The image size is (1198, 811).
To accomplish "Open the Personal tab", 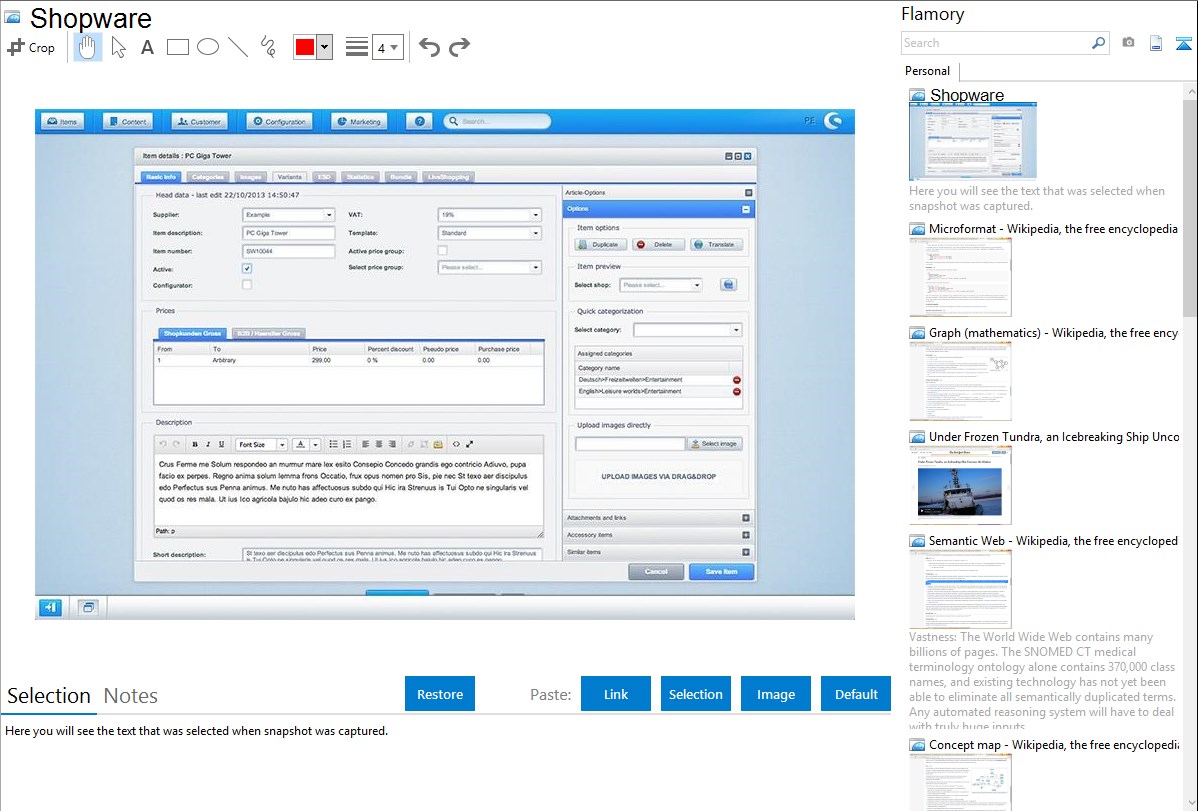I will coord(928,71).
